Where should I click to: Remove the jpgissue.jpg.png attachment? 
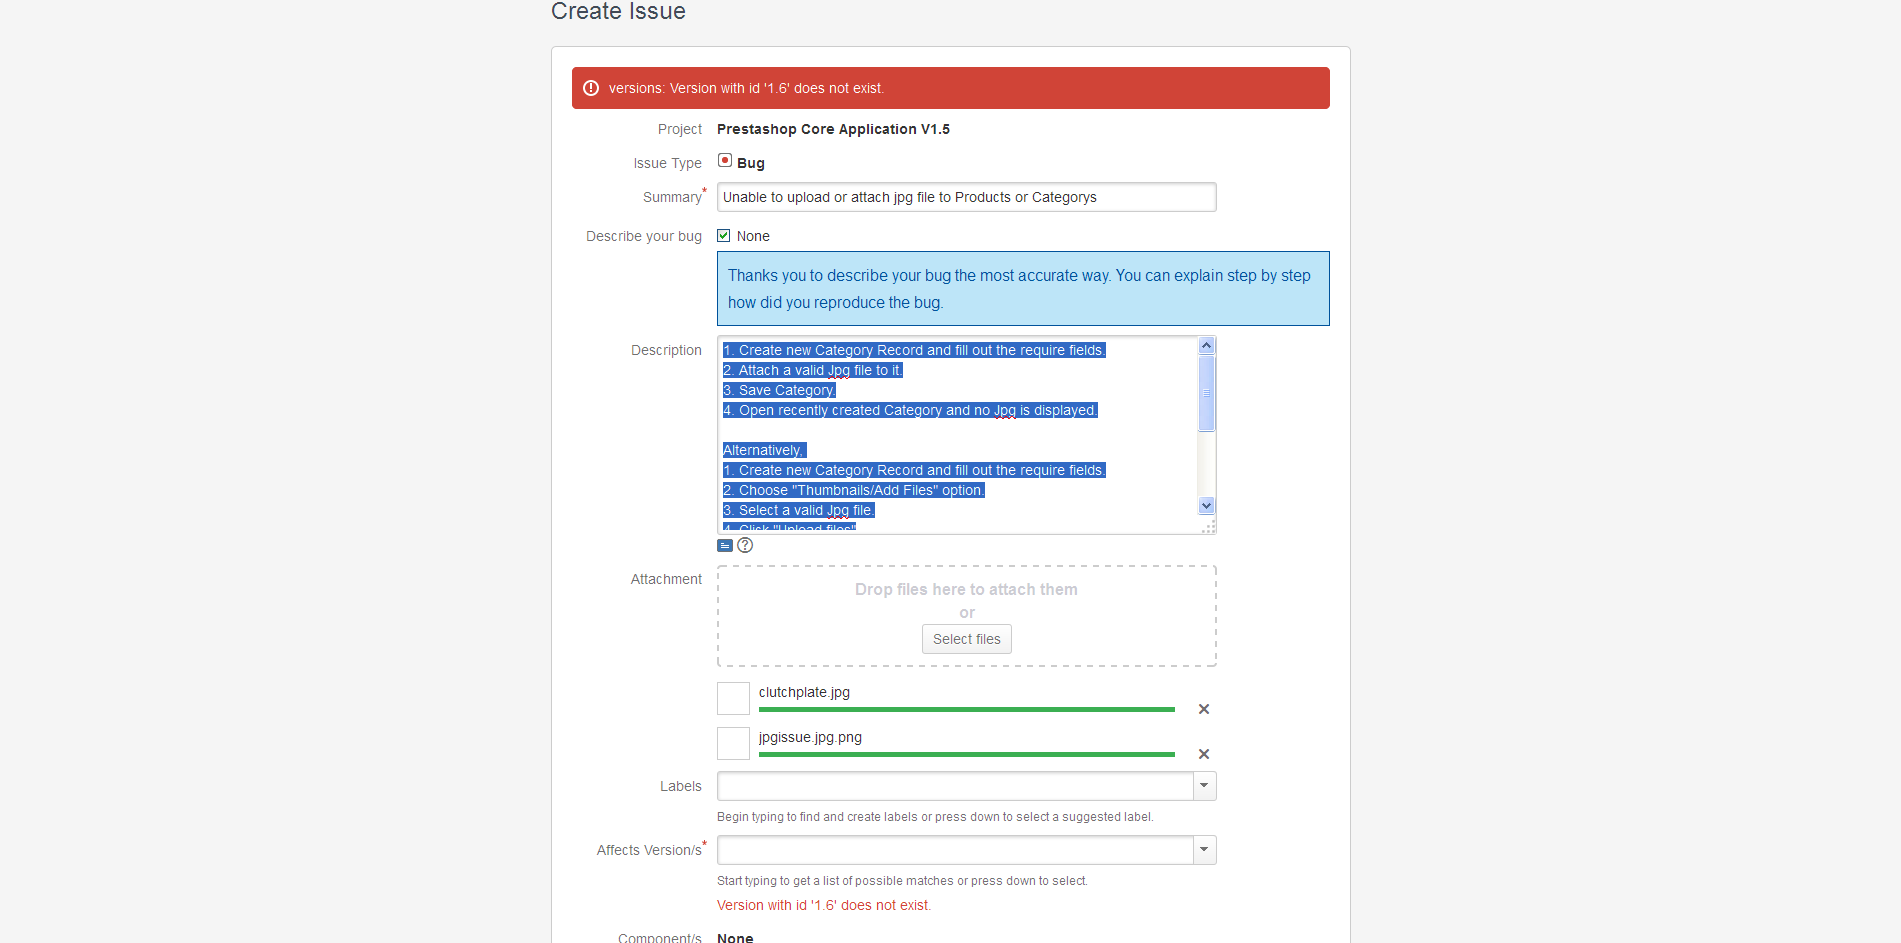click(1204, 754)
